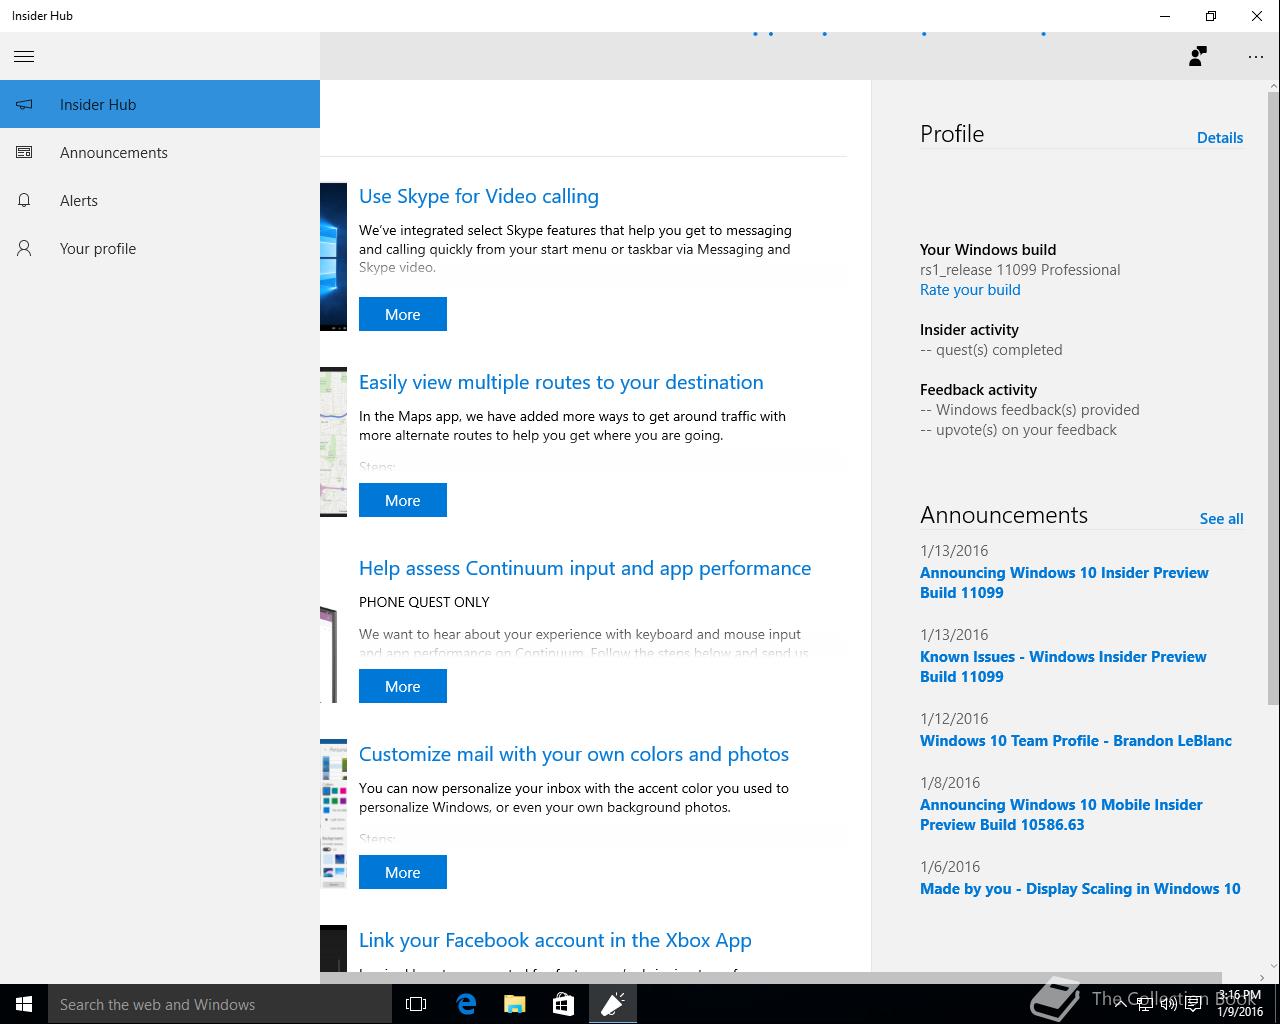
Task: Open Task View on the taskbar
Action: pos(416,1004)
